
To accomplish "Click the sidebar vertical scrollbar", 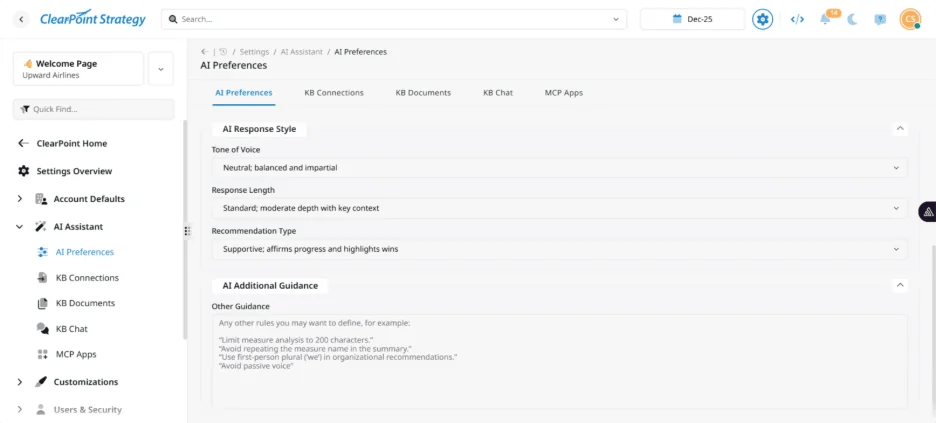I will tap(184, 230).
